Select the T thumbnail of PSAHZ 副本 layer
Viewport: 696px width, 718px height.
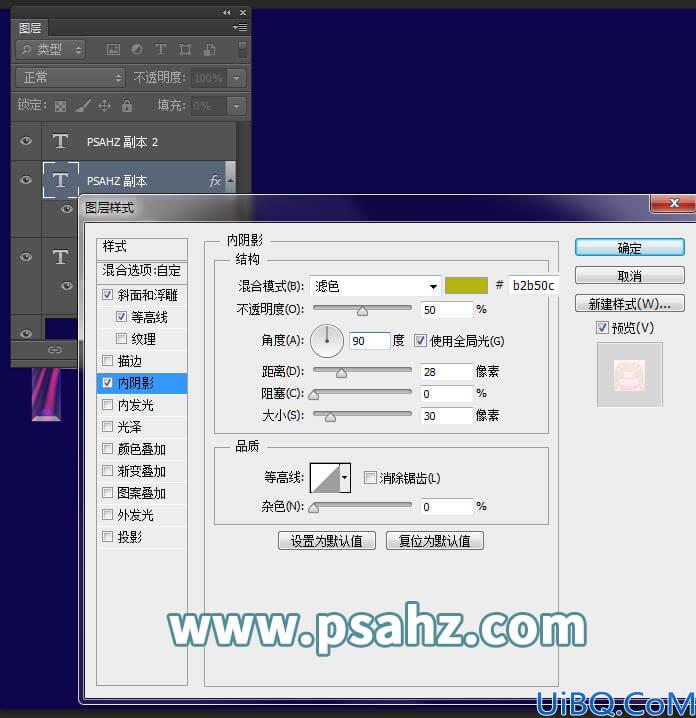tap(60, 180)
